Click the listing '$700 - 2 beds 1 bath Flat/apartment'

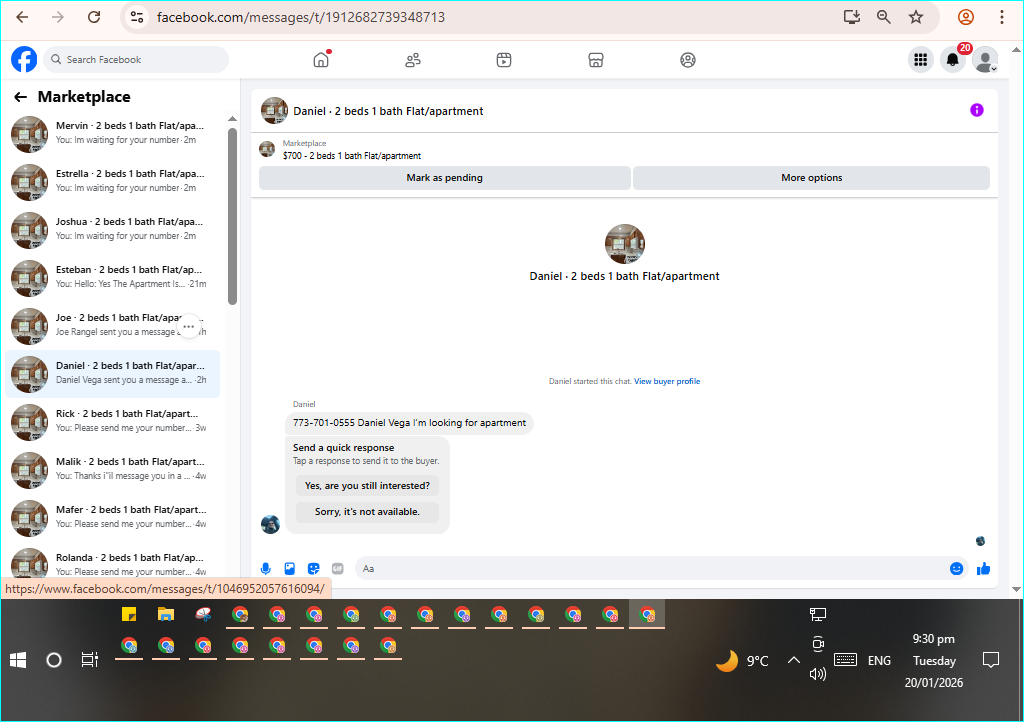click(x=351, y=156)
